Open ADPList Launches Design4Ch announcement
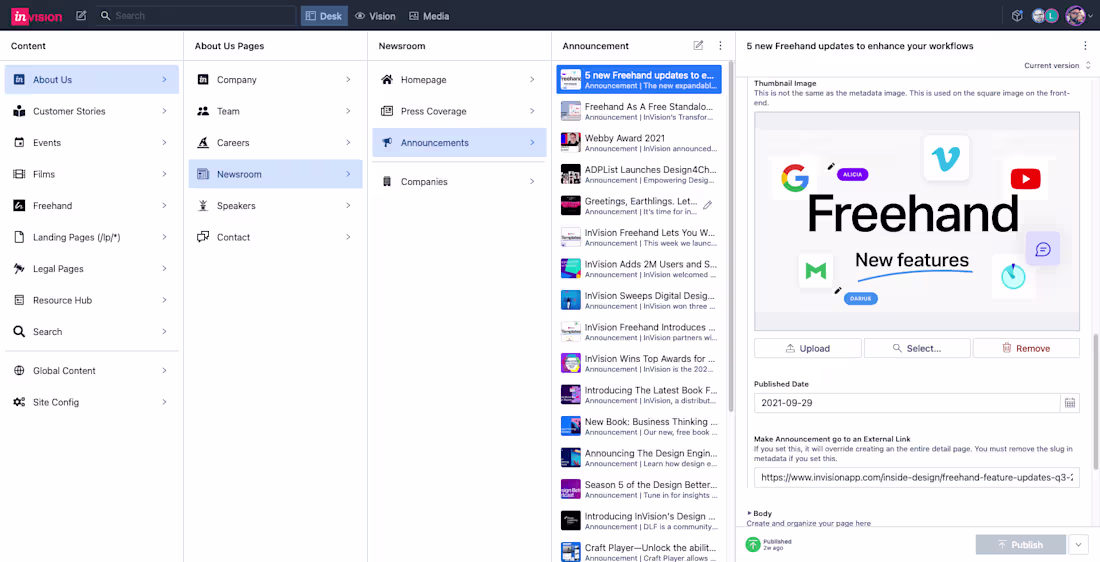This screenshot has width=1100, height=562. coord(640,174)
